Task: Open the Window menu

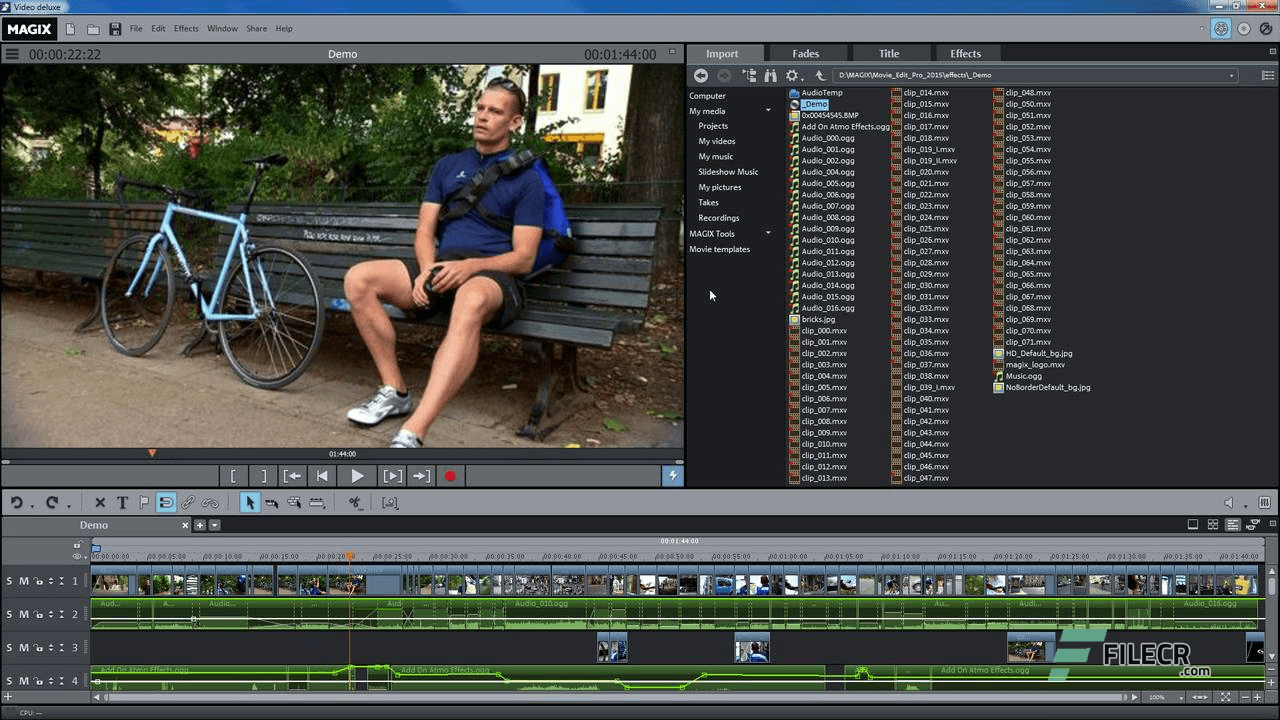Action: point(222,28)
